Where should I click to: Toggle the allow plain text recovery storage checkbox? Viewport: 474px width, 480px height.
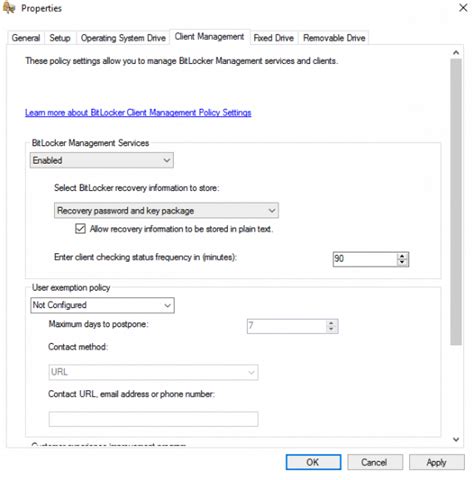click(x=80, y=229)
